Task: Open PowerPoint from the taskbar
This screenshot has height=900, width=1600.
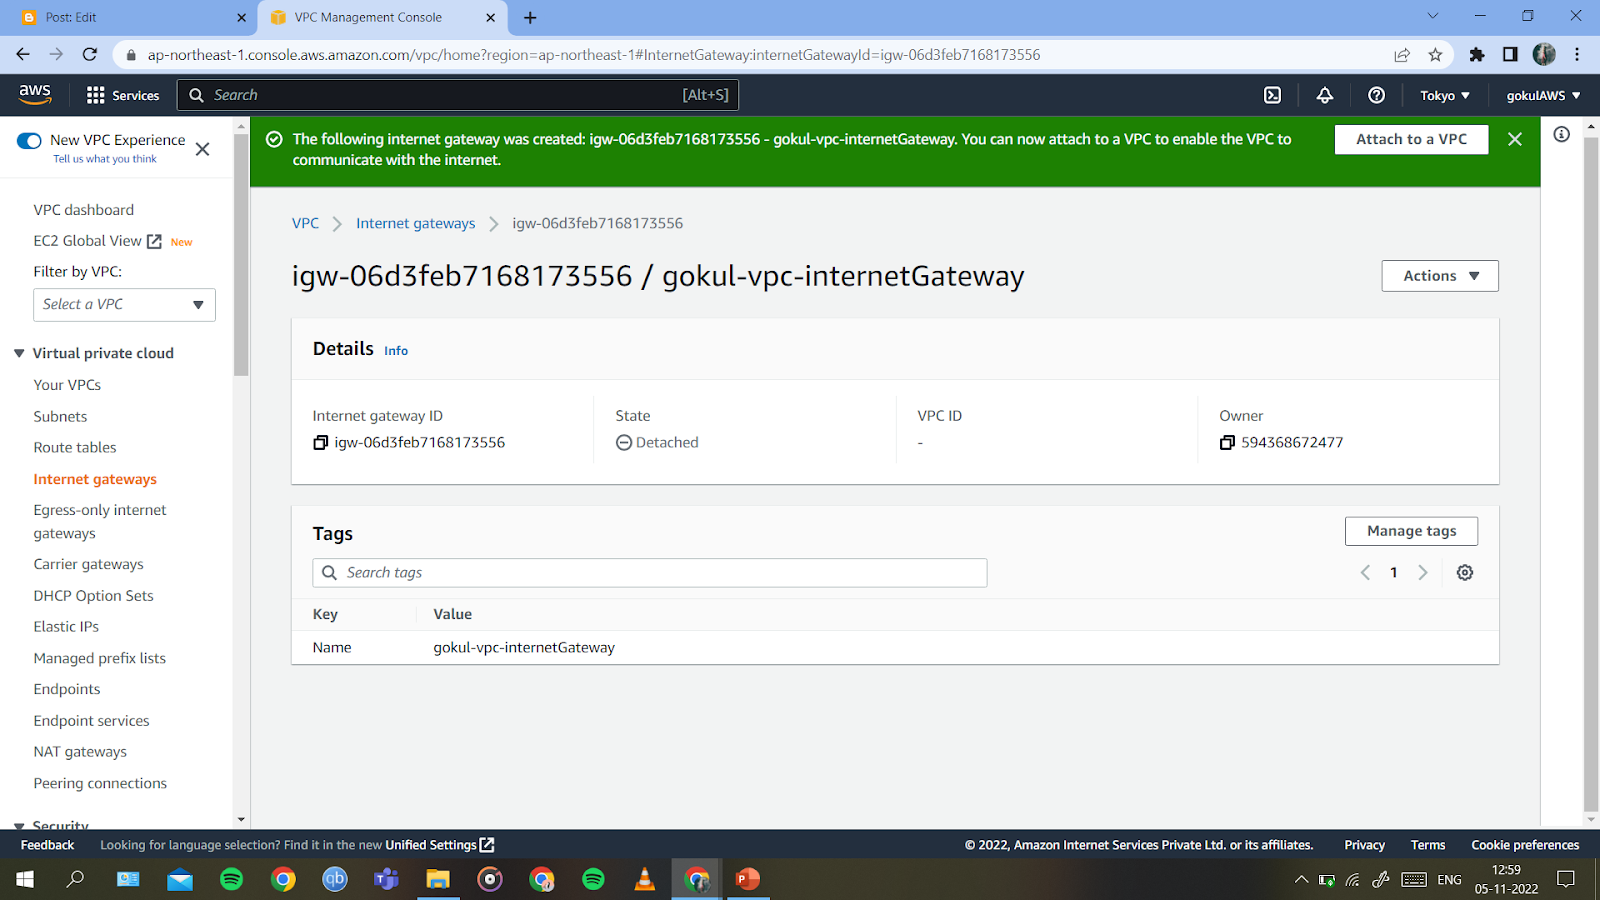Action: (x=747, y=879)
